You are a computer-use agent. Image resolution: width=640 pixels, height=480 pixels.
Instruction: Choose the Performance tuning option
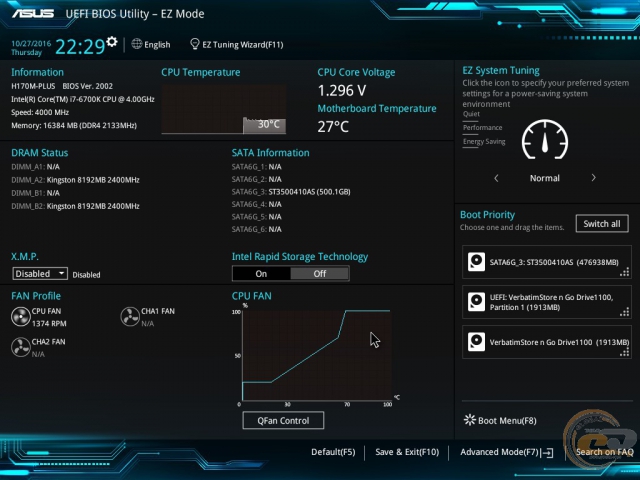pyautogui.click(x=482, y=128)
